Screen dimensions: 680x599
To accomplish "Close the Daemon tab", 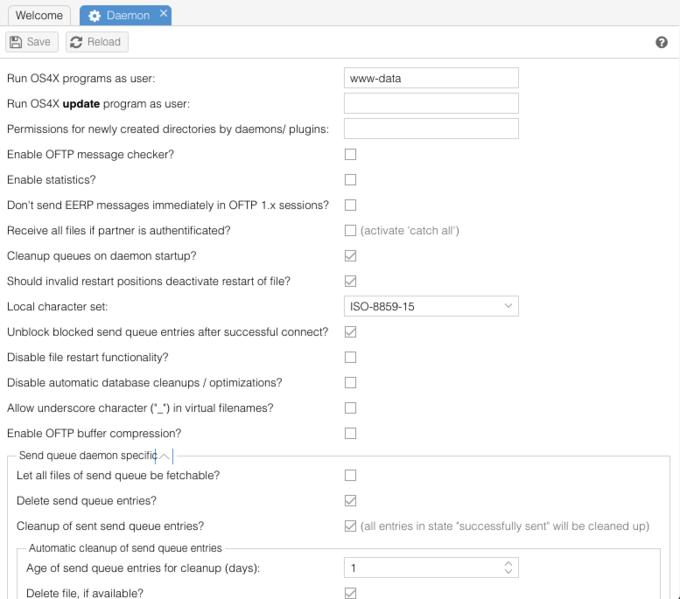I will tap(163, 14).
